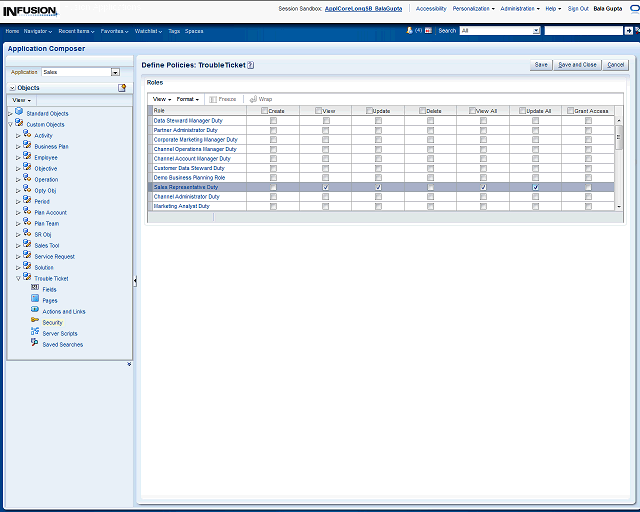Open the Sales Representative Duty role link
640x512 pixels.
click(186, 187)
